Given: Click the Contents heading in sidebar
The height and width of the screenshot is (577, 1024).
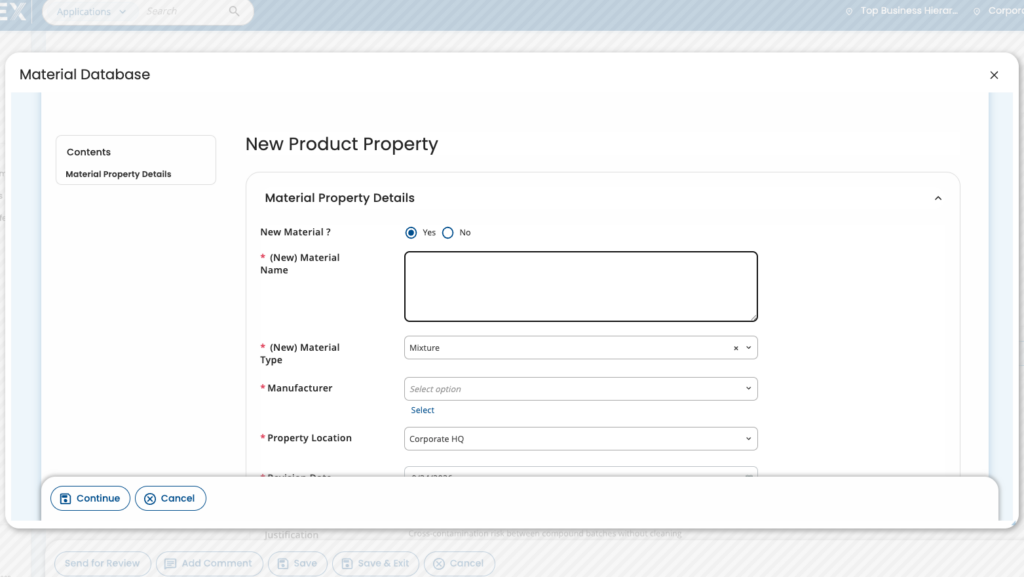Looking at the screenshot, I should [89, 152].
